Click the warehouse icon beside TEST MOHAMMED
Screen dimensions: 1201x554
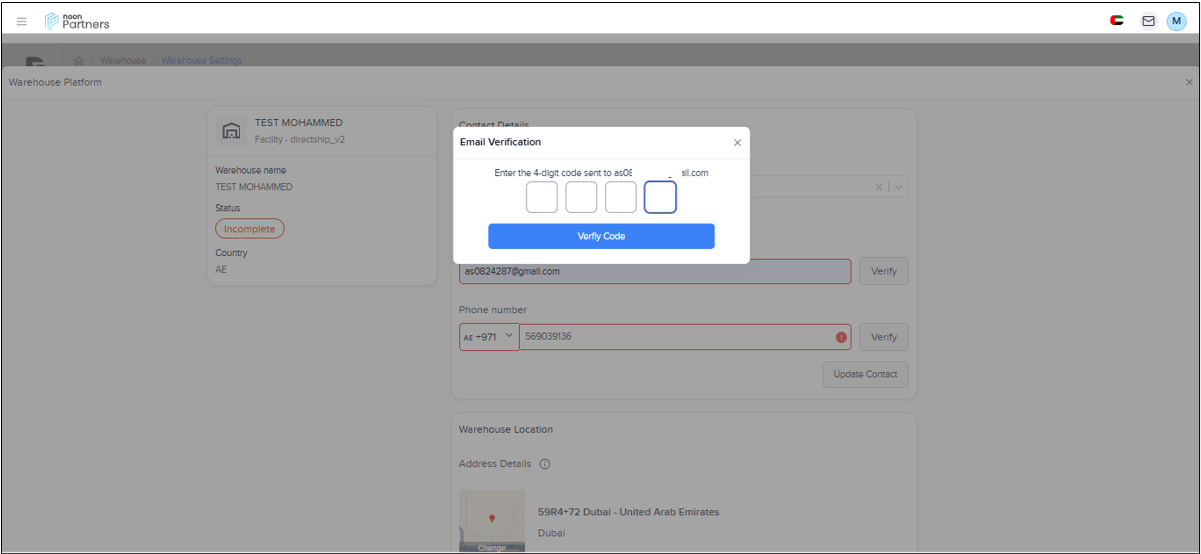click(231, 131)
